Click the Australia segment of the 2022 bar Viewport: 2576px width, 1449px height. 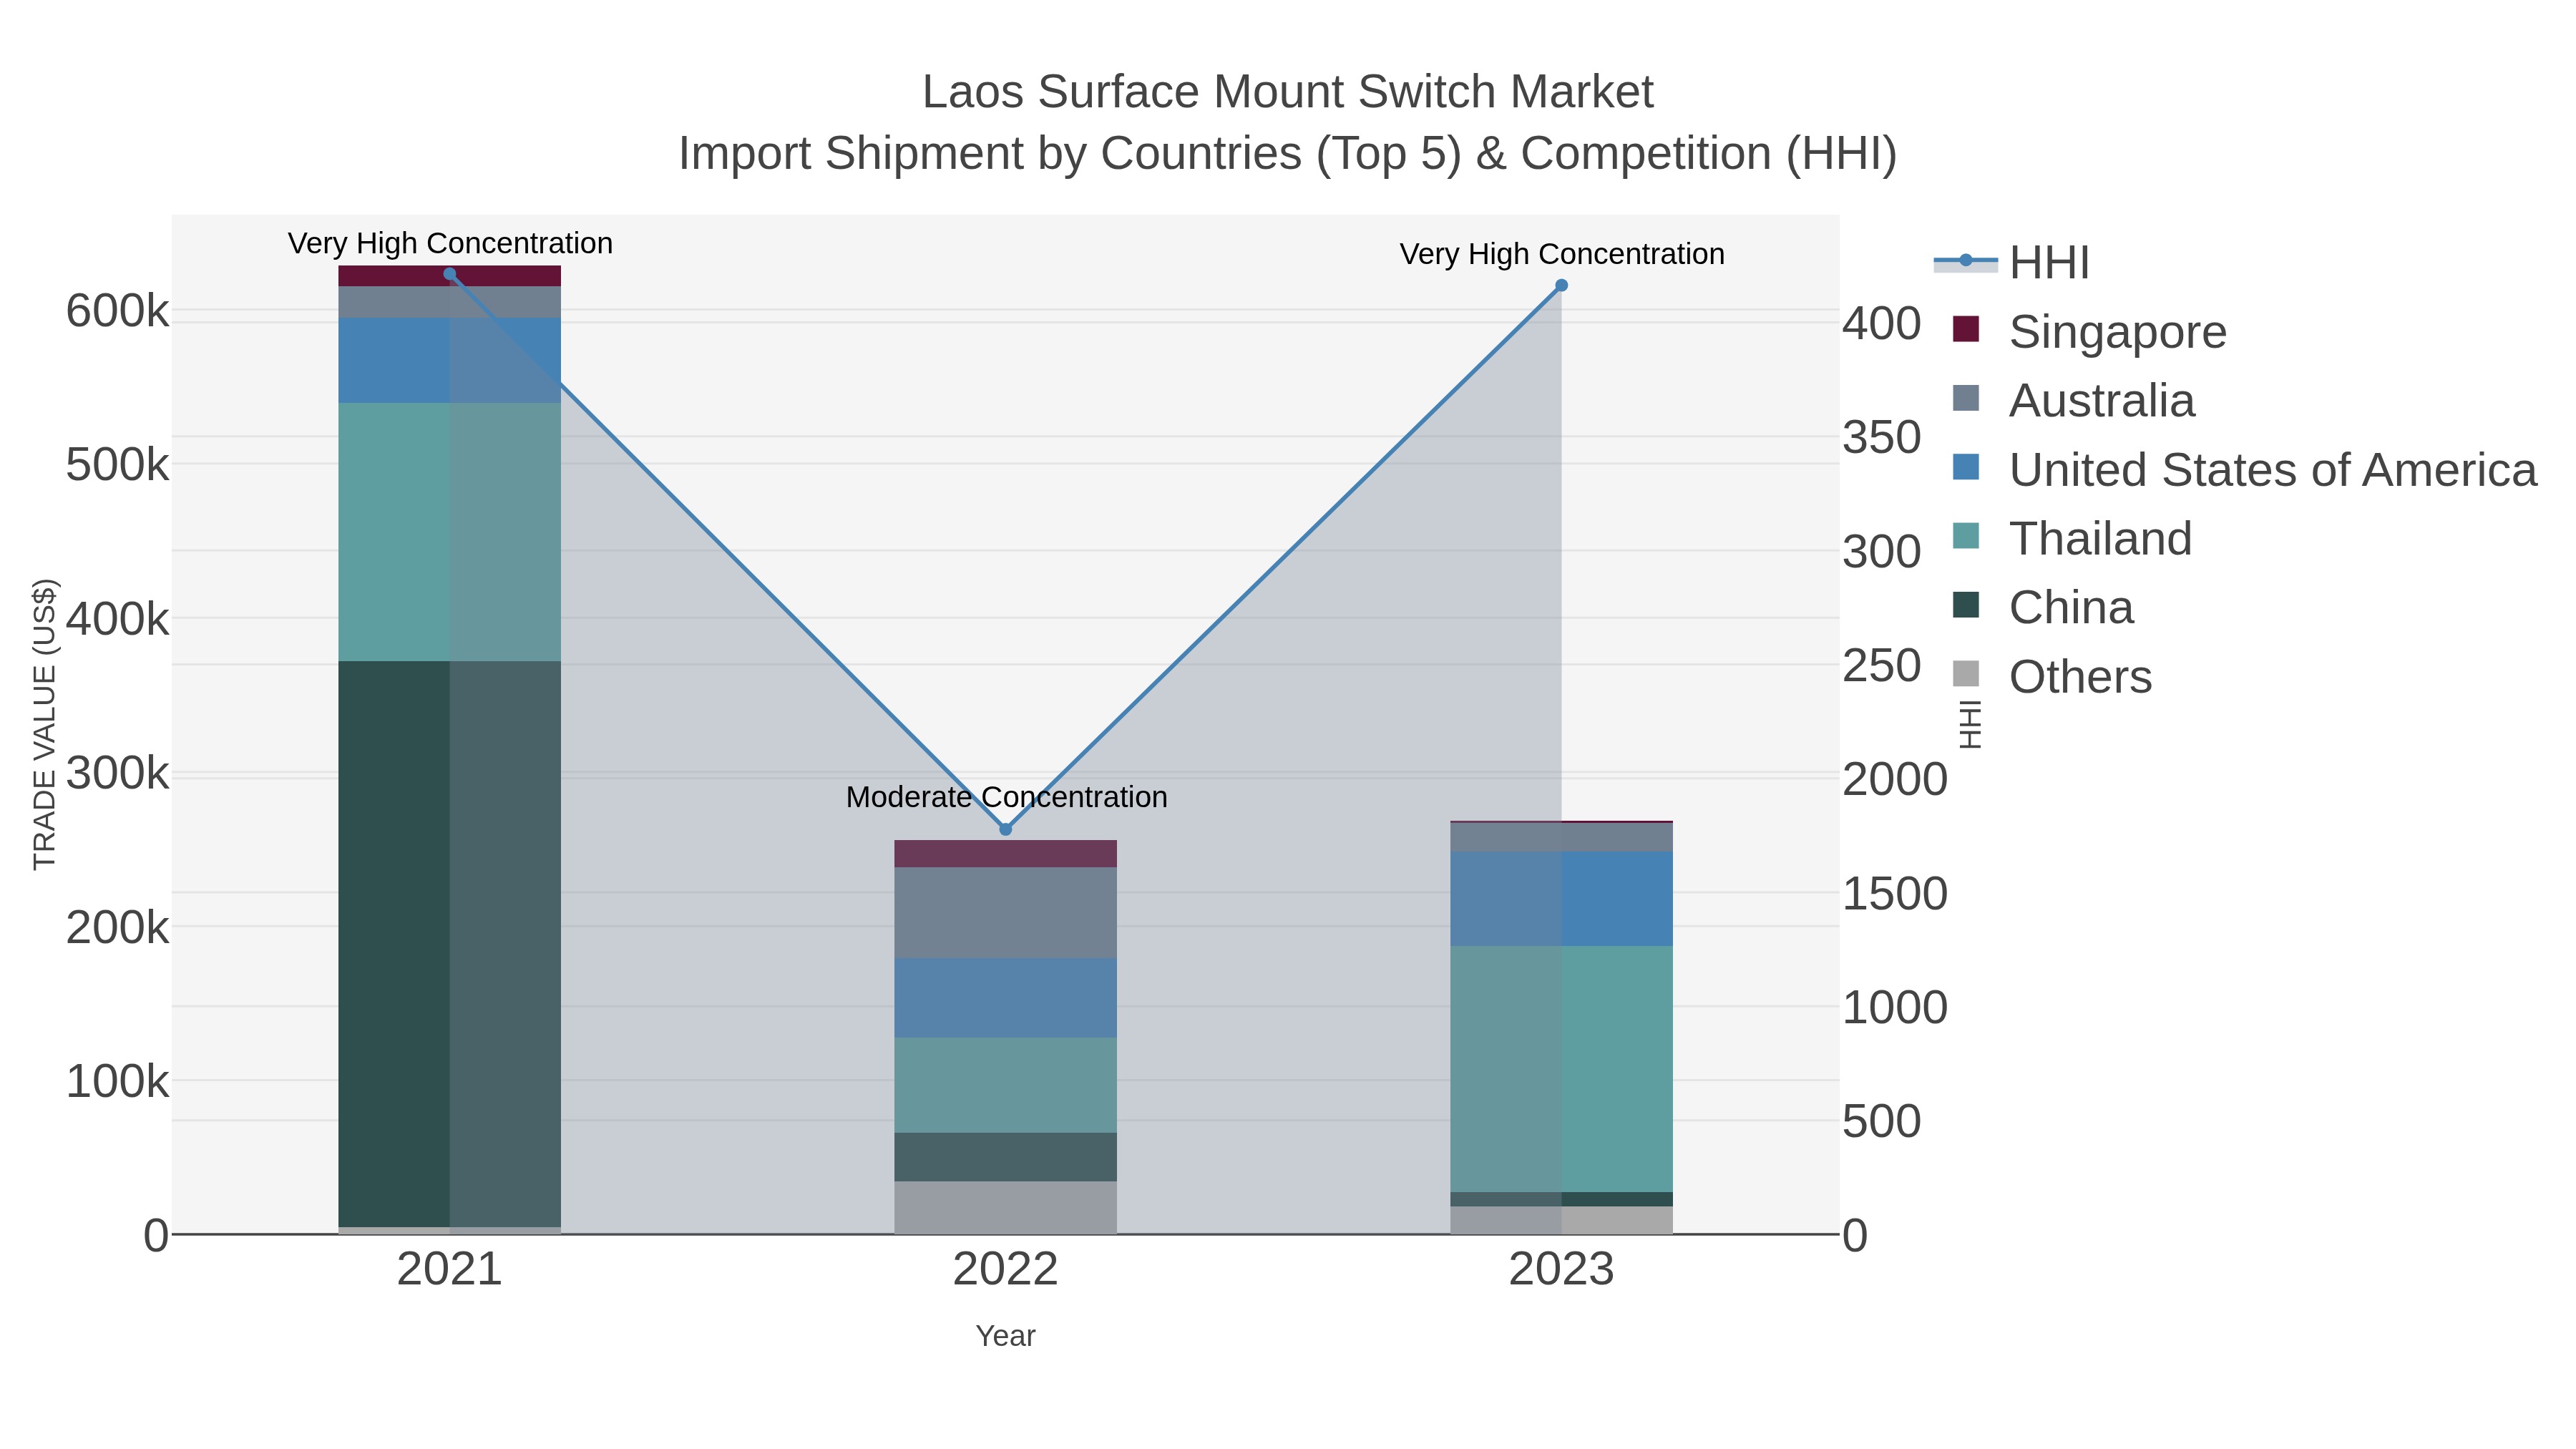coord(1005,912)
